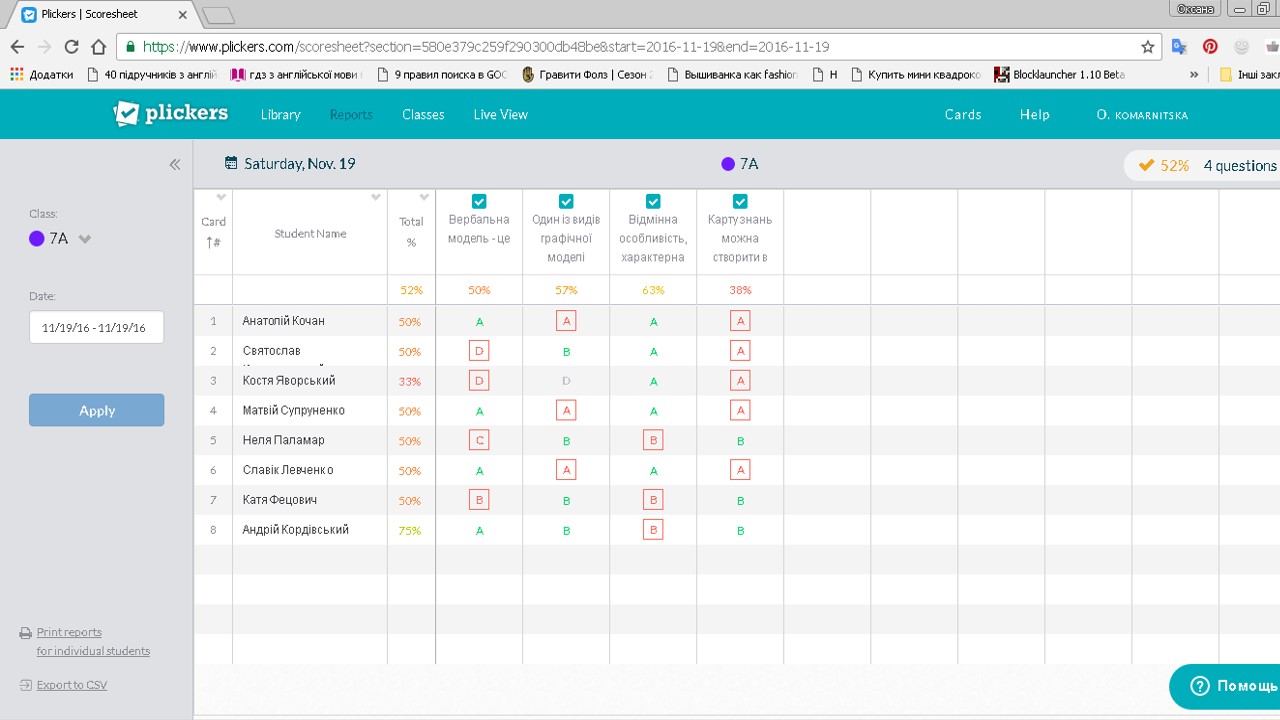Click the boxed wrong answer B for Андрій Кордівський
Viewport: 1280px width, 720px height.
point(653,530)
